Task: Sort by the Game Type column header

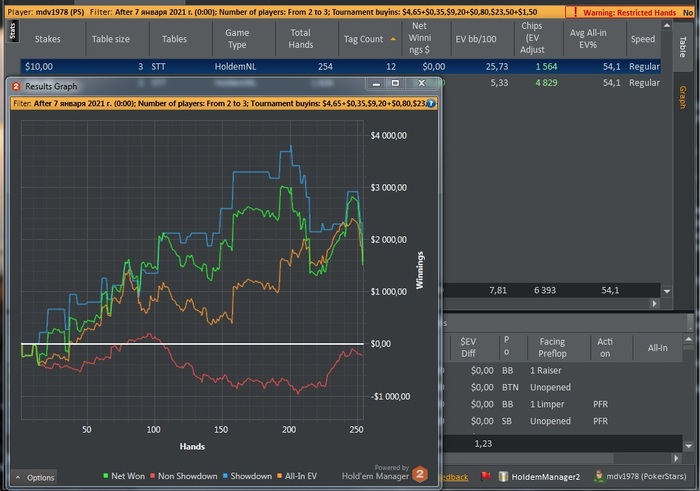Action: (237, 39)
